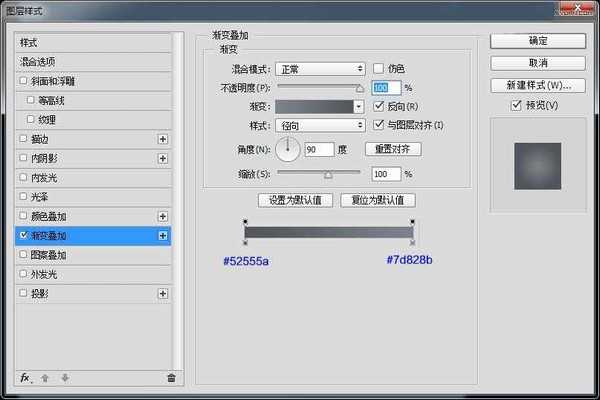600x400 pixels.
Task: Expand the 渐变 gradient picker arrow
Action: coord(359,106)
